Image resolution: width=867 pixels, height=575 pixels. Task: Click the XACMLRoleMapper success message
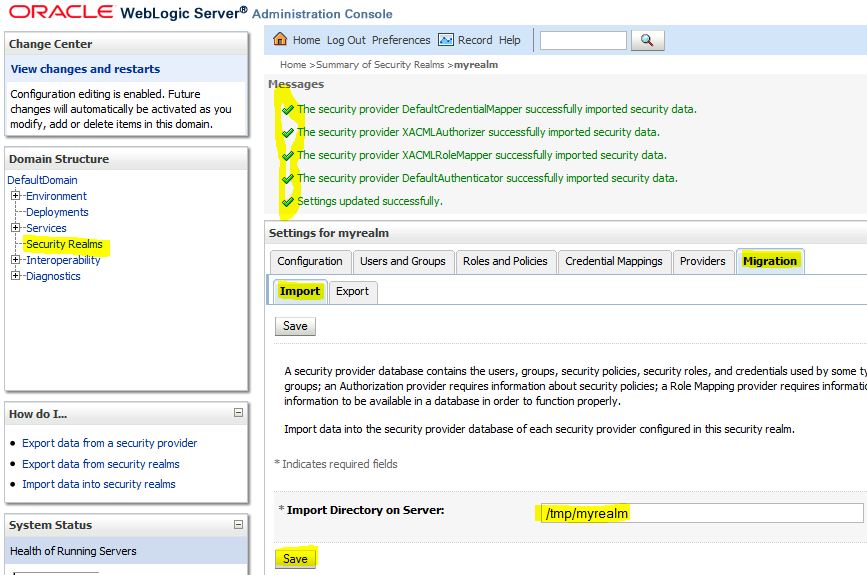pos(482,155)
